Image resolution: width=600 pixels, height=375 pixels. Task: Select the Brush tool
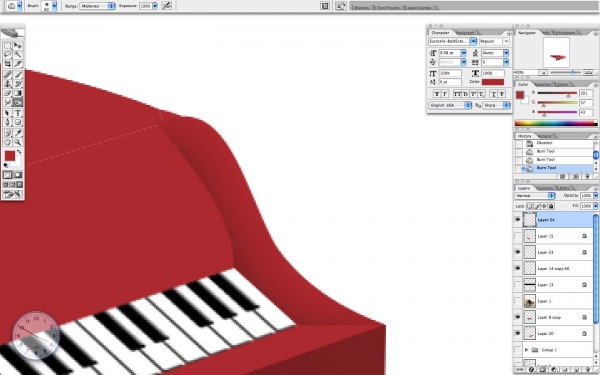point(18,75)
